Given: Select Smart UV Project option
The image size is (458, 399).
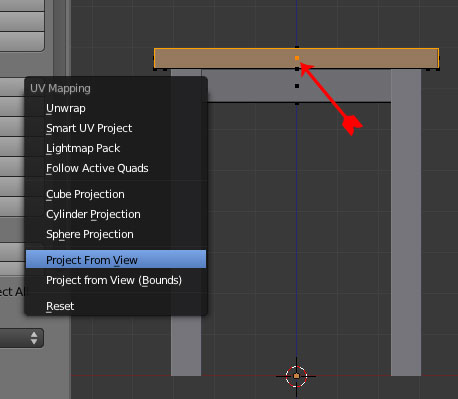Looking at the screenshot, I should [116, 128].
